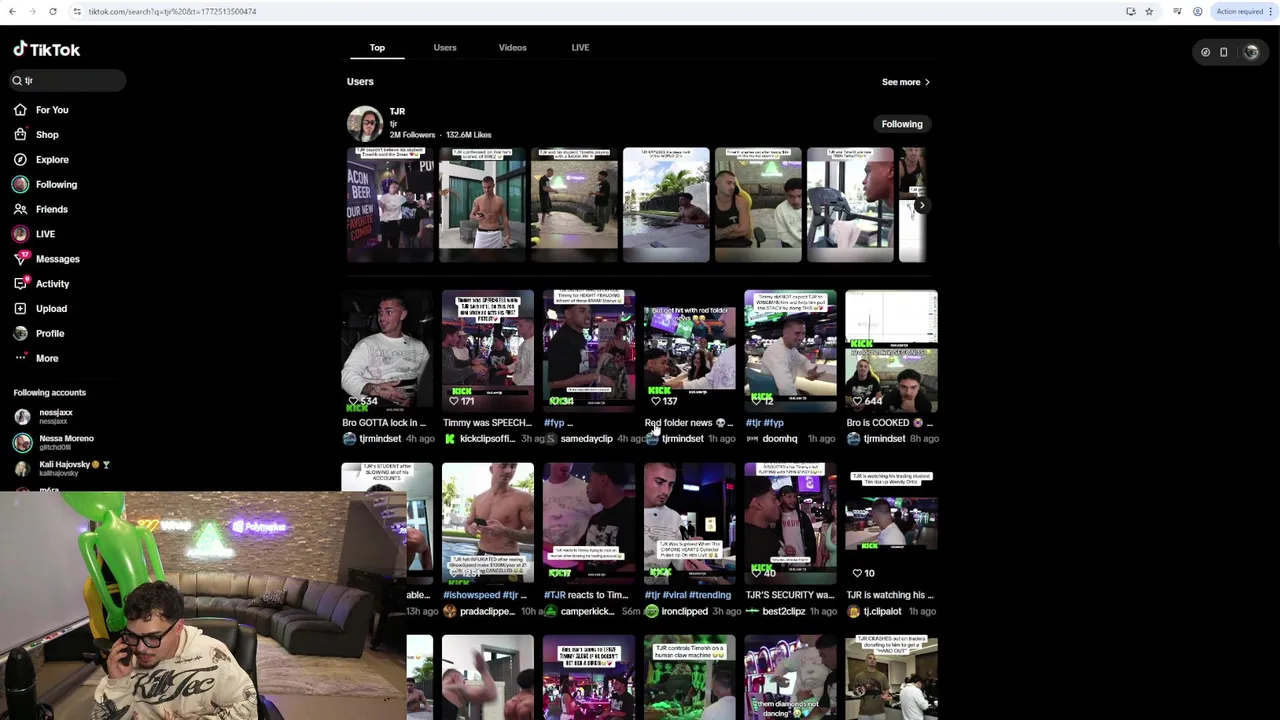Open 'TJR is watching his' video thumbnail
This screenshot has height=720, width=1280.
[x=891, y=523]
